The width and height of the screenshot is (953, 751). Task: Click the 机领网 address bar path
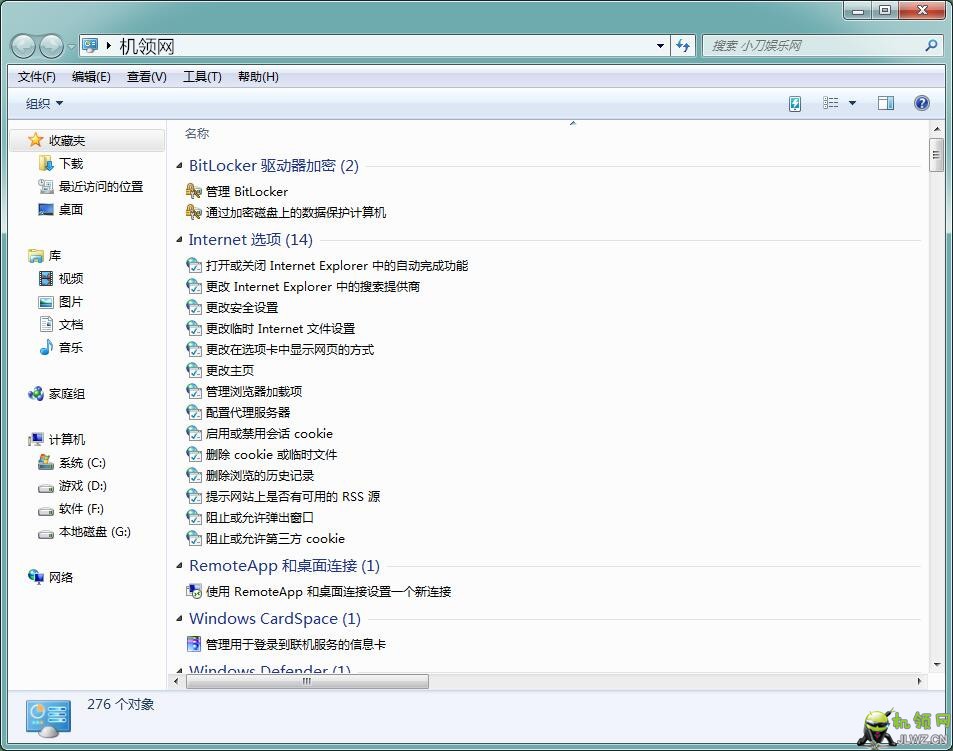(146, 46)
